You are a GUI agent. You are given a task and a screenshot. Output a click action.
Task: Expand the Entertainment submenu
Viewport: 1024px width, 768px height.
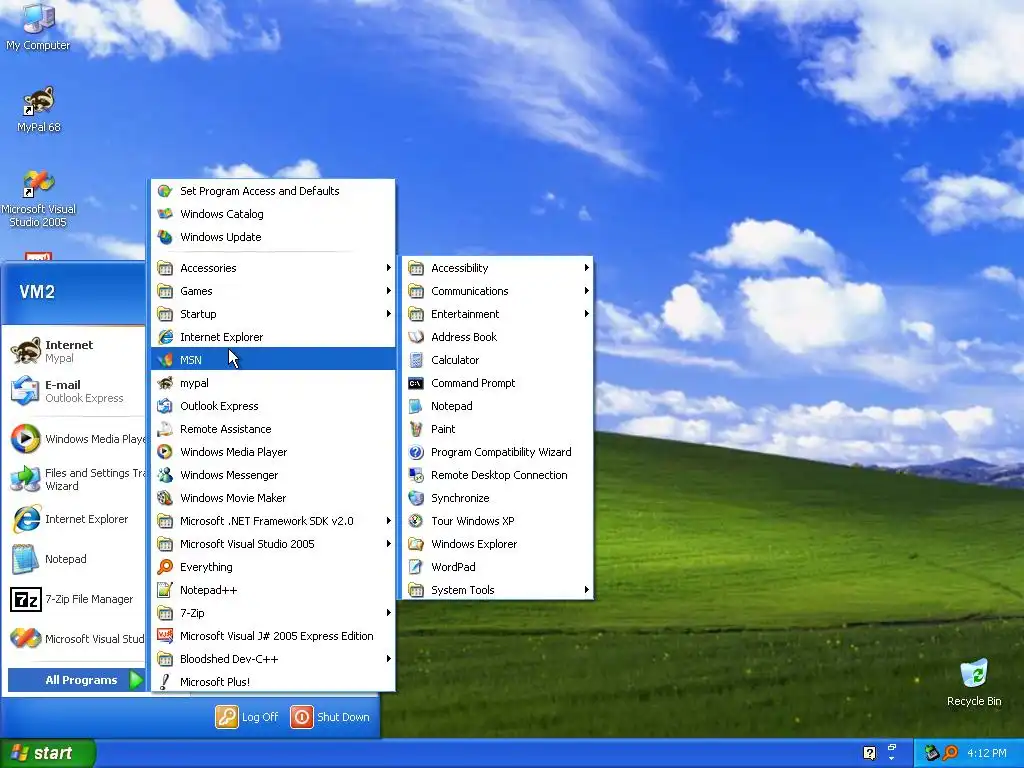[x=498, y=314]
